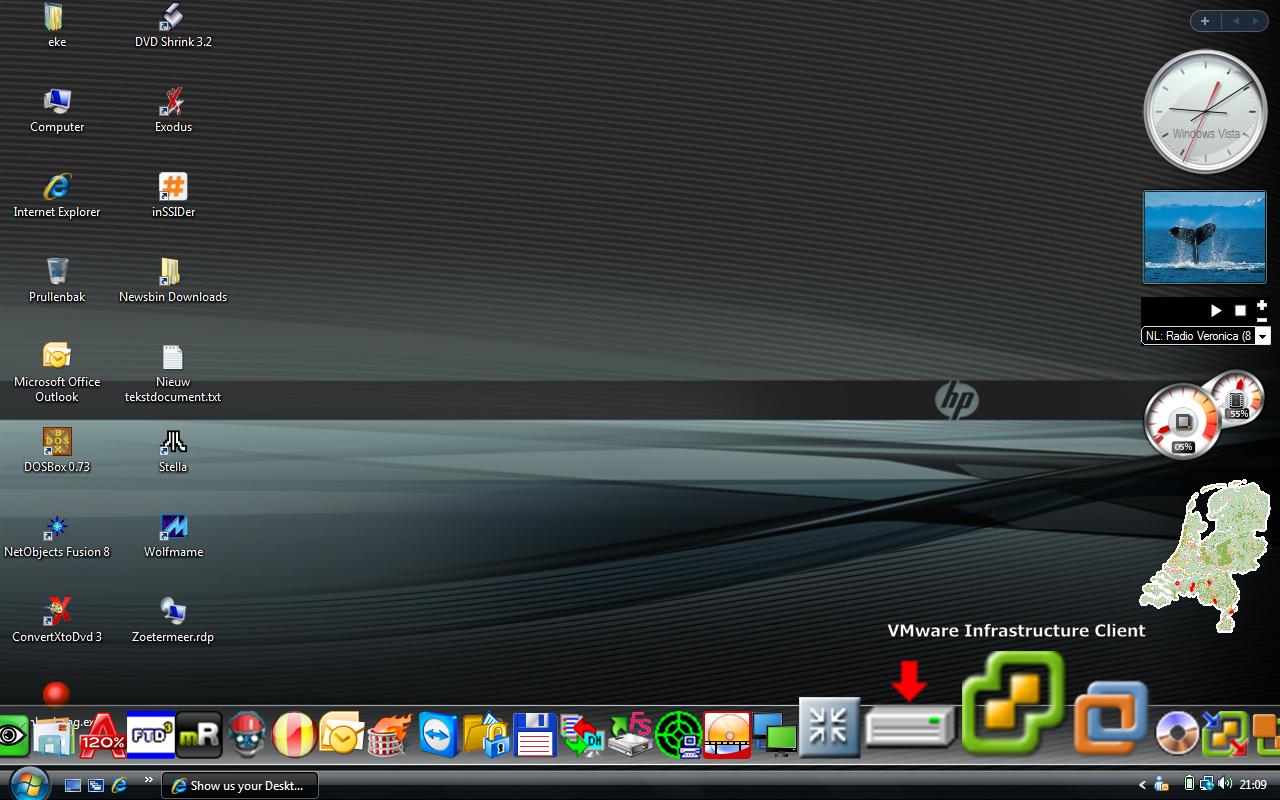The height and width of the screenshot is (800, 1280).
Task: Open the network tray icon
Action: pyautogui.click(x=1207, y=784)
